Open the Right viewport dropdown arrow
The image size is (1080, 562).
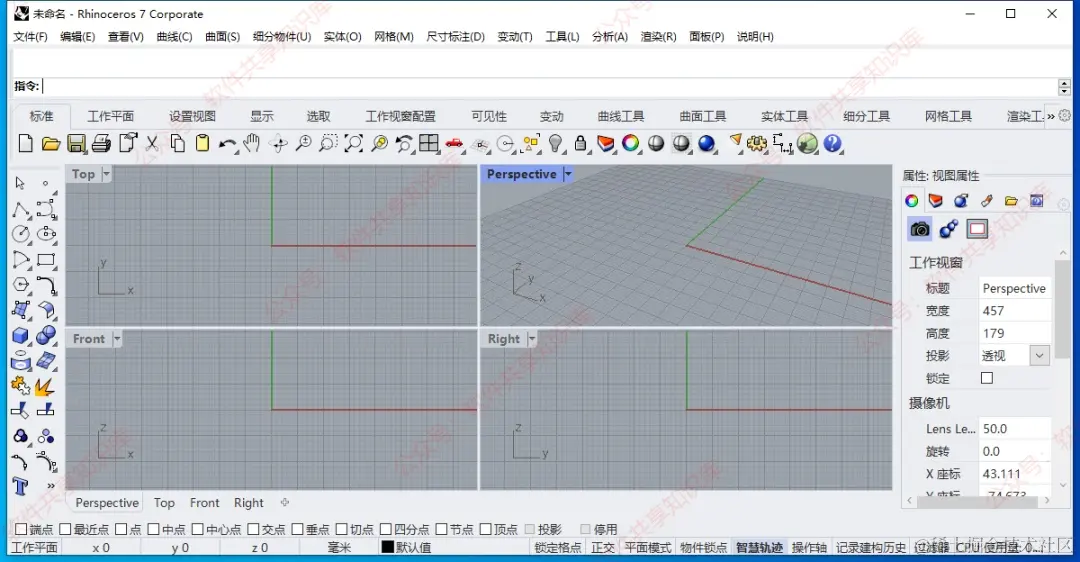pyautogui.click(x=531, y=339)
